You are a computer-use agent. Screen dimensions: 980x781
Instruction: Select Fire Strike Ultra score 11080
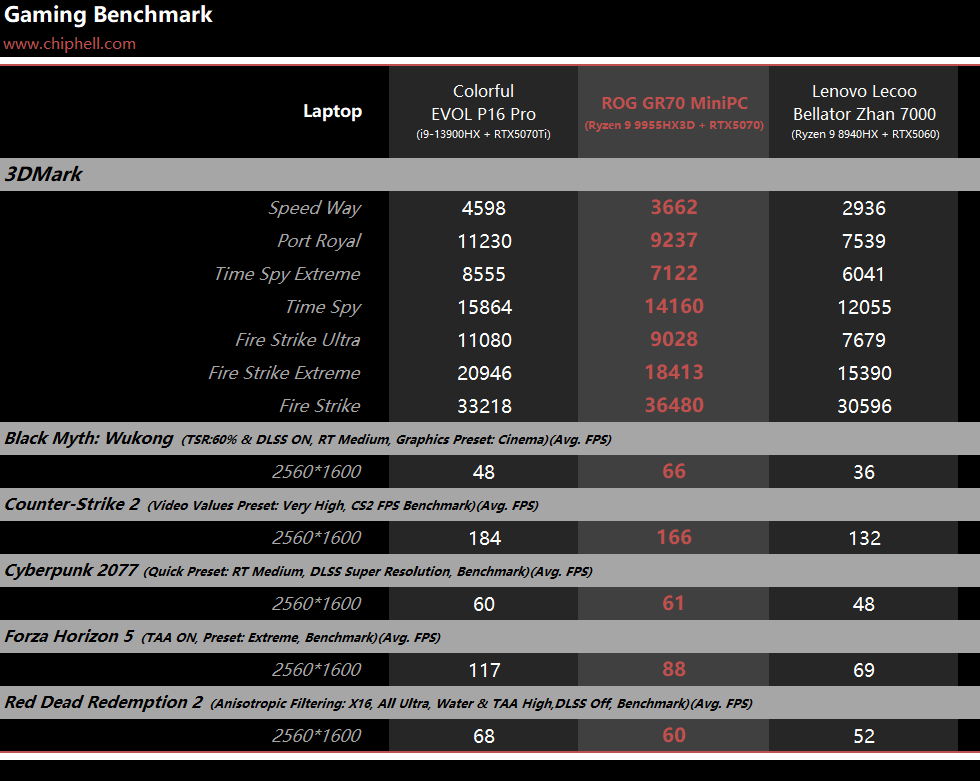coord(484,341)
